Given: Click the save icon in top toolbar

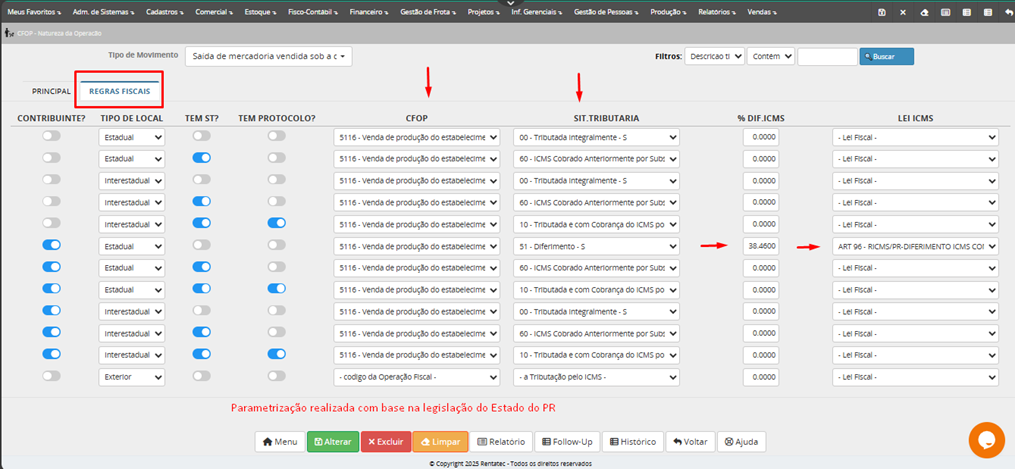Looking at the screenshot, I should coord(881,11).
